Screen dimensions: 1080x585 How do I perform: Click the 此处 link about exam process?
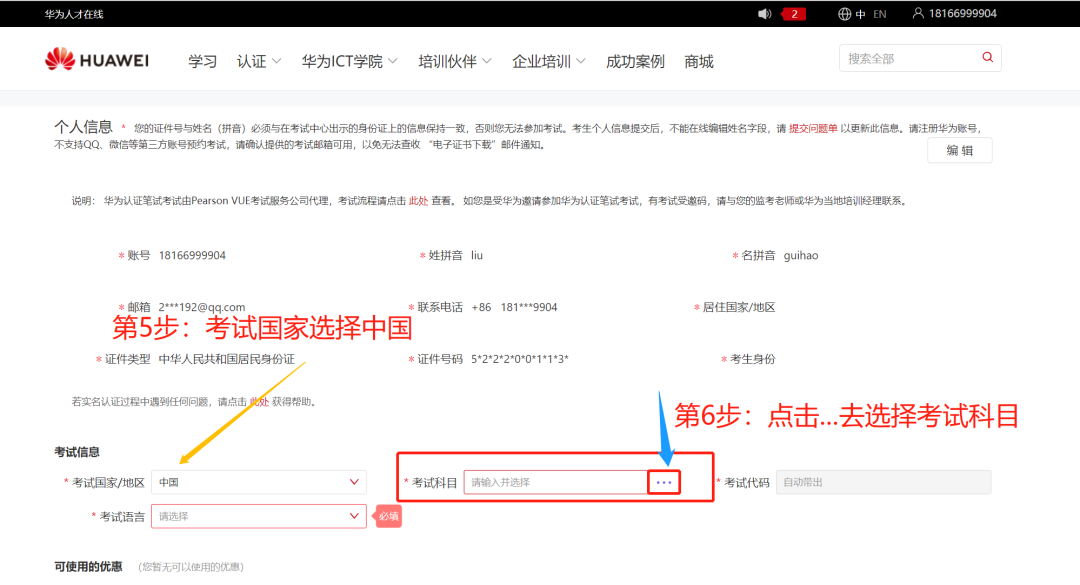click(x=418, y=201)
